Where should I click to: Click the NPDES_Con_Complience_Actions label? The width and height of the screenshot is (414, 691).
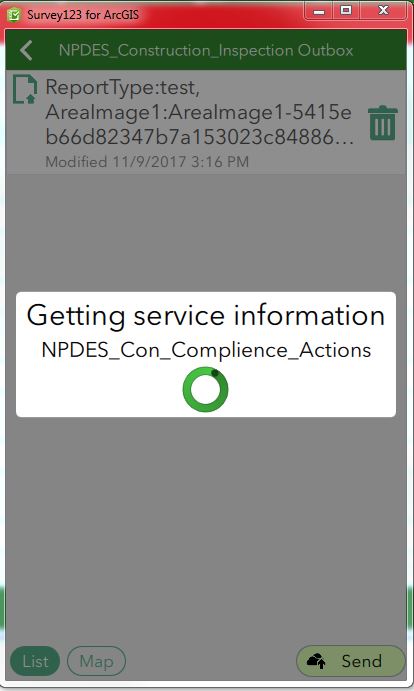[x=206, y=350]
